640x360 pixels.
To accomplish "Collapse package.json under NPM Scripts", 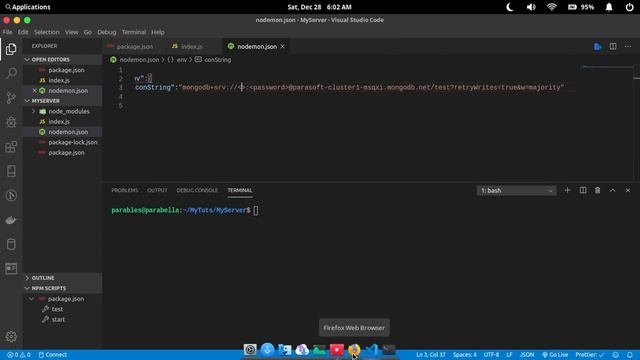I will (62, 299).
